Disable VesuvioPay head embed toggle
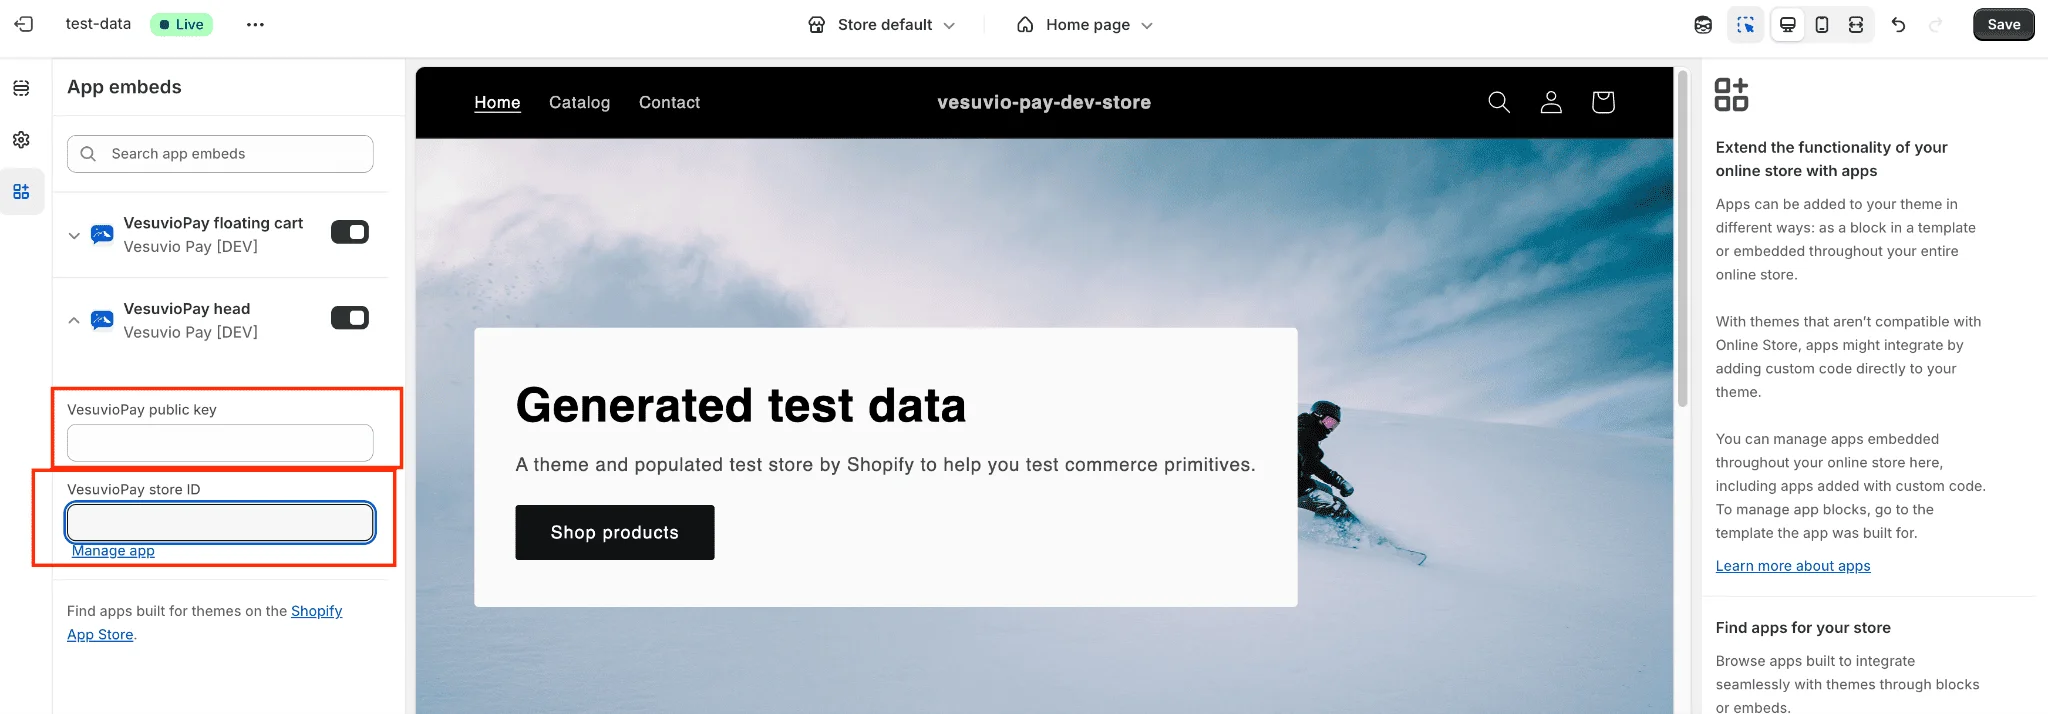Image resolution: width=2048 pixels, height=714 pixels. point(350,318)
